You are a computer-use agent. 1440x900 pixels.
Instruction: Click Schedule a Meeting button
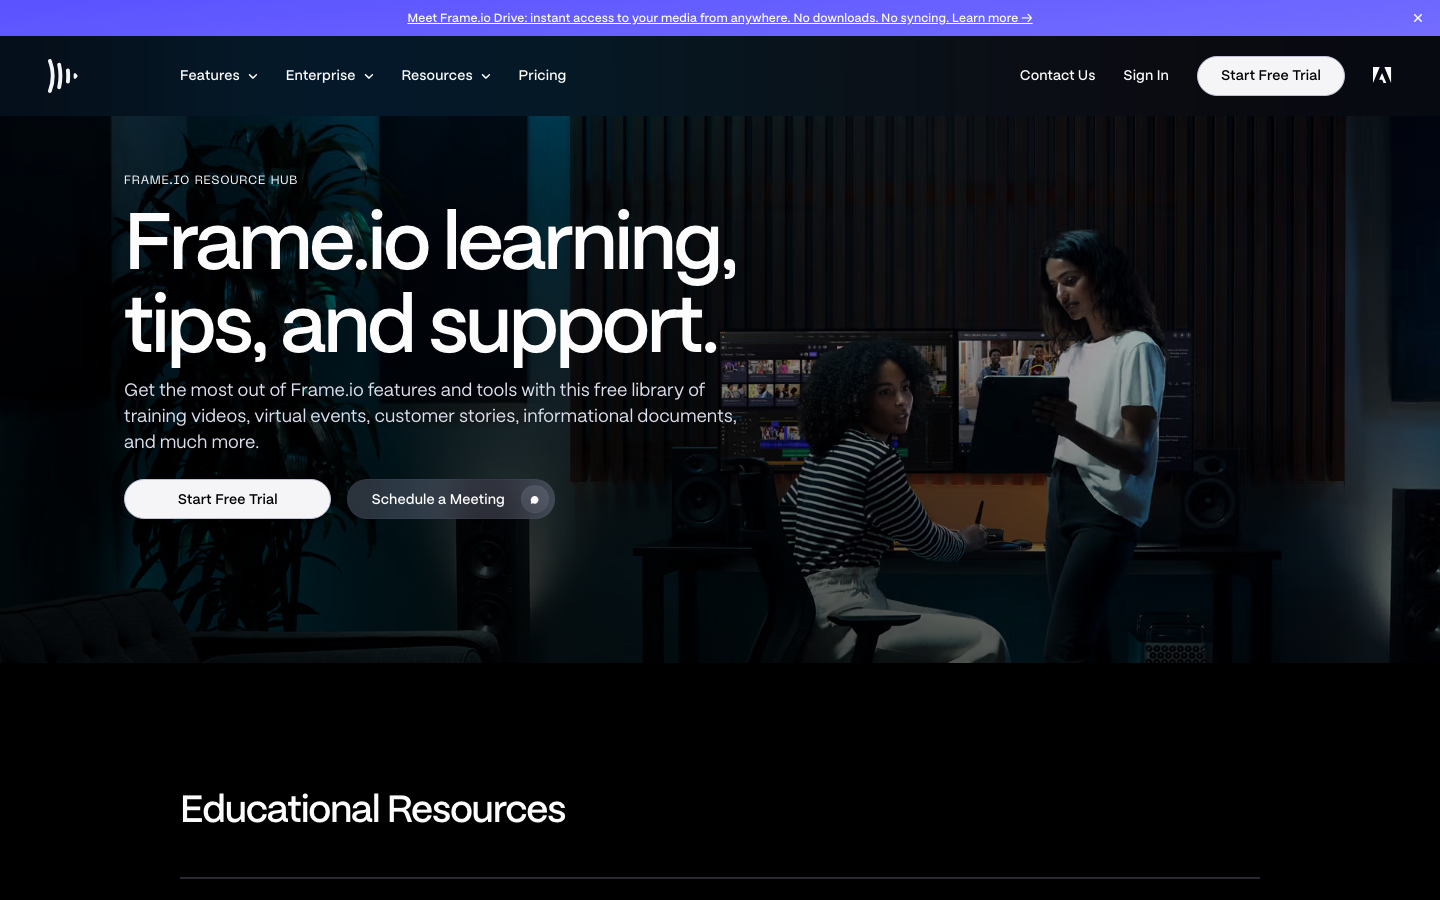[x=451, y=499]
